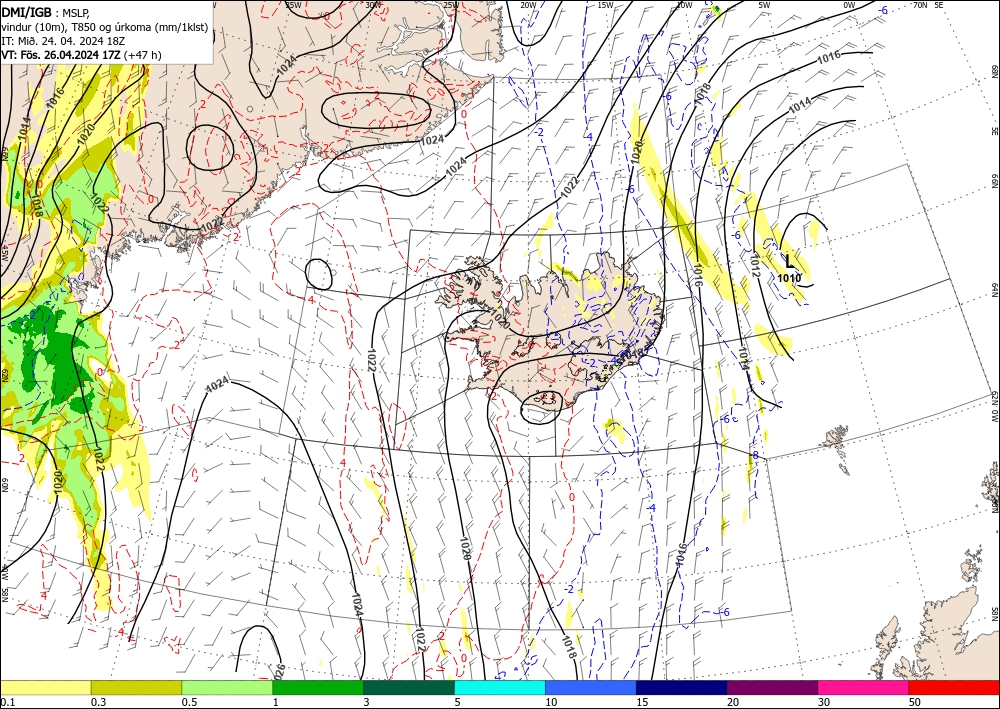Choose the purple 20 mm legend swatch
This screenshot has height=709, width=1000.
[x=772, y=687]
